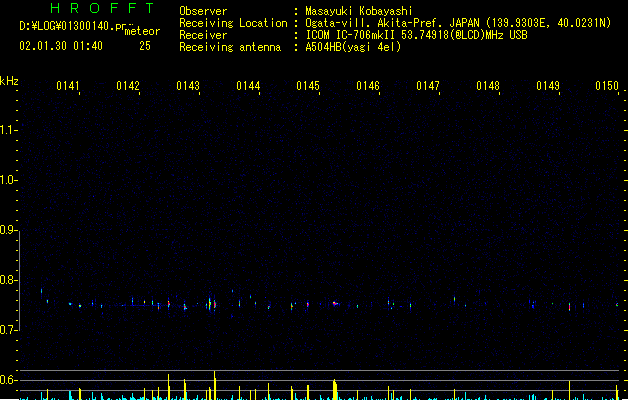Viewport: 629px width, 400px height.
Task: Click the 'Receiving antenna' label
Action: (230, 47)
